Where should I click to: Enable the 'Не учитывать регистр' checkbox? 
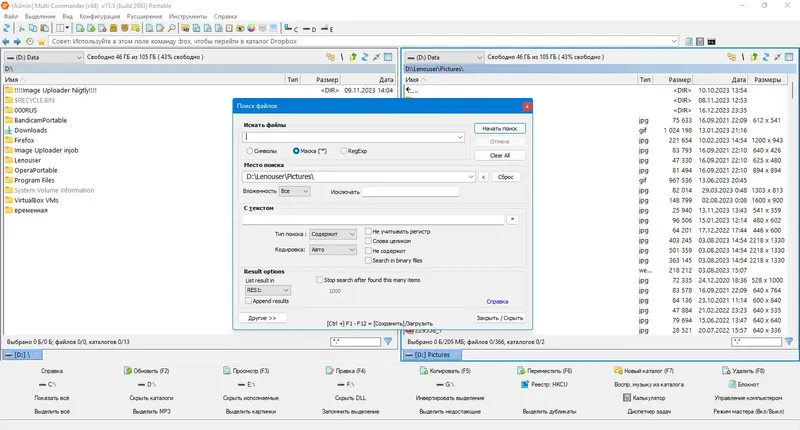pos(368,232)
